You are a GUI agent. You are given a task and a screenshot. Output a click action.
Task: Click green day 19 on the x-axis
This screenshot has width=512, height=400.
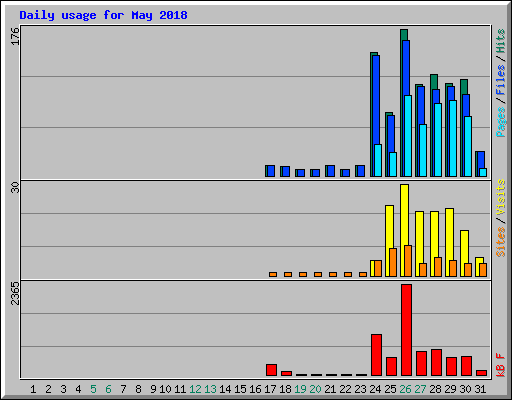coord(300,389)
